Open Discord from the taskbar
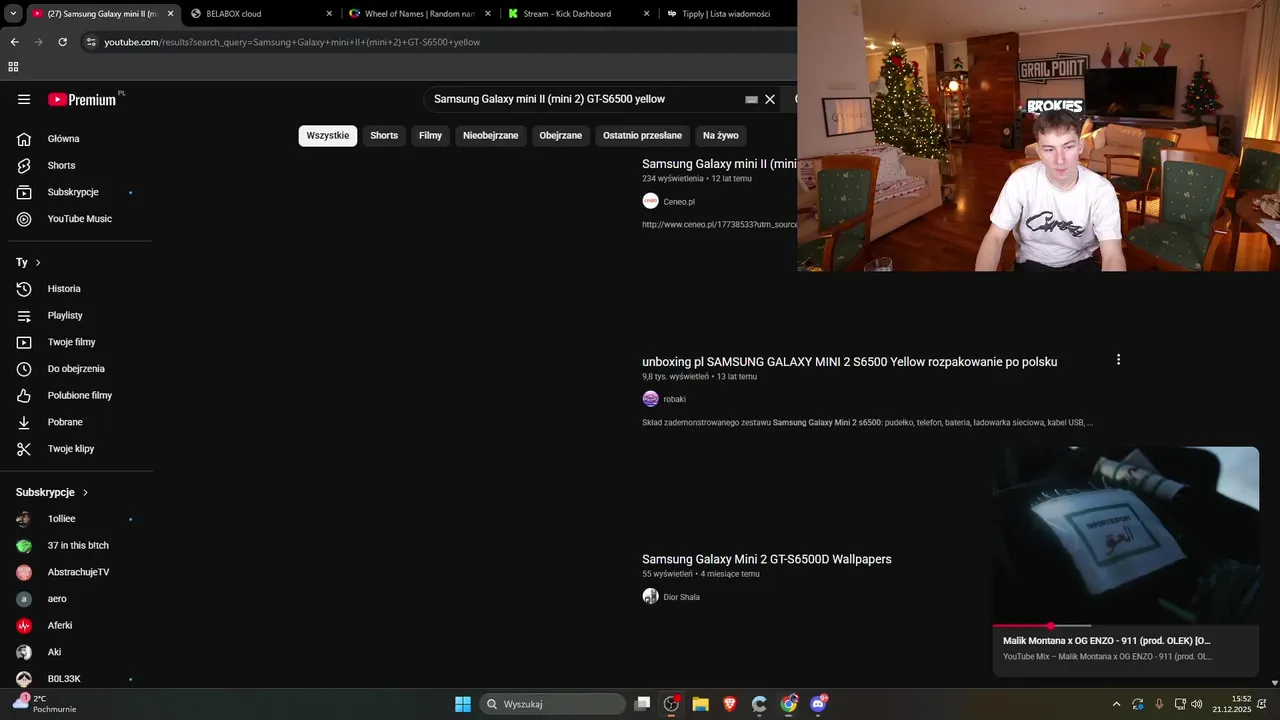 tap(818, 704)
